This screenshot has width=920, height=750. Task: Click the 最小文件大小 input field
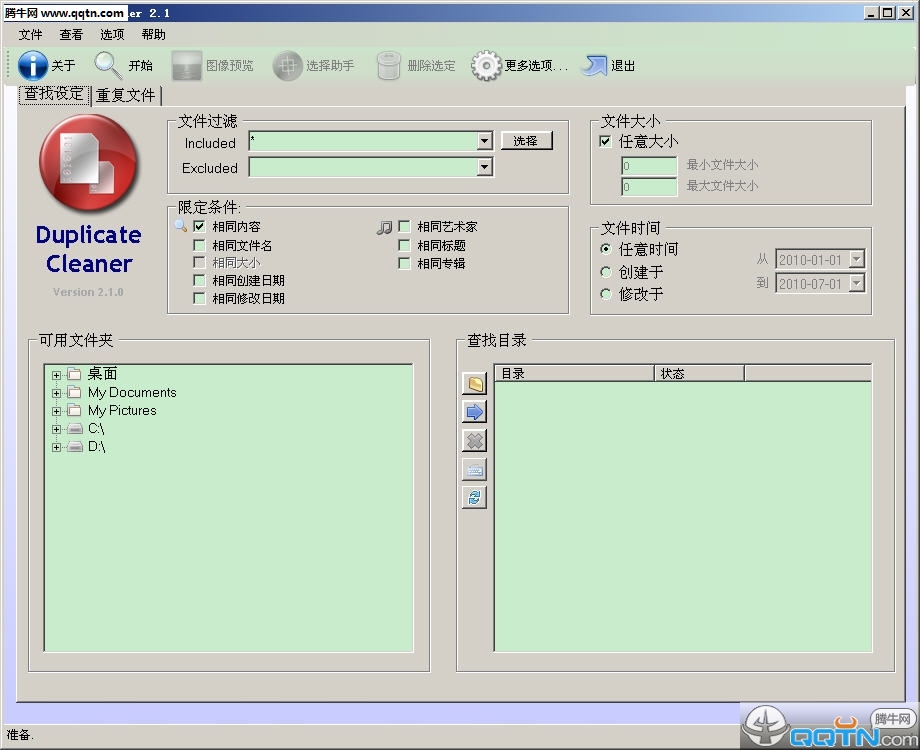click(649, 165)
